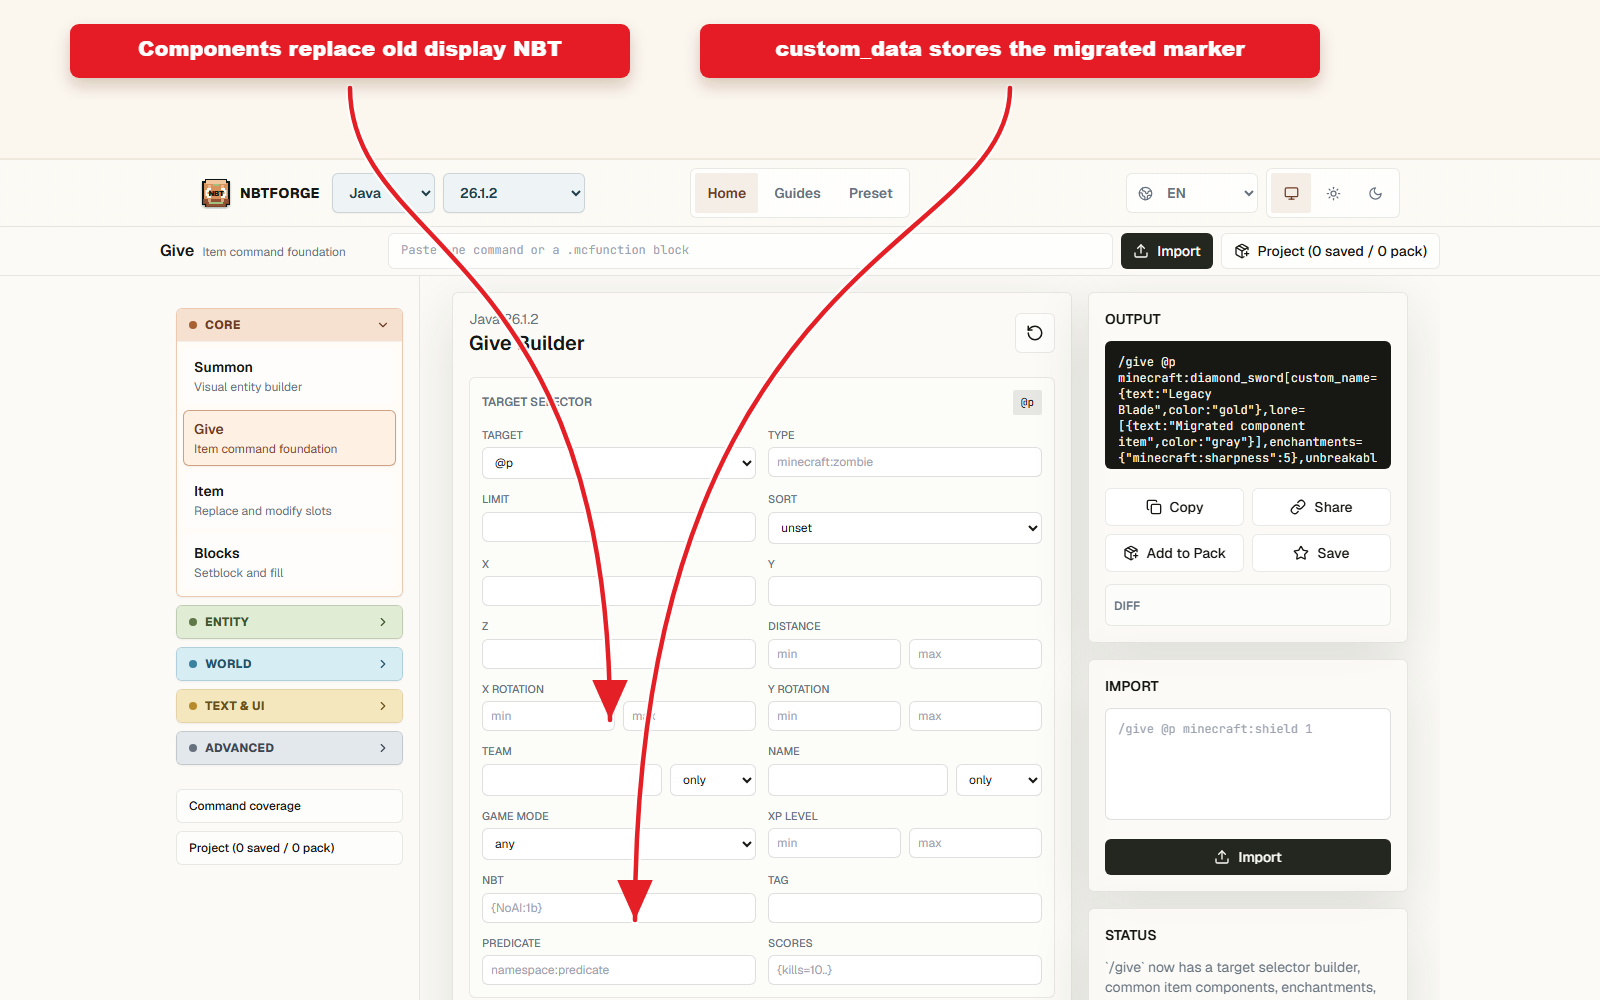
Task: Open the SORT dropdown showing unset
Action: (905, 528)
